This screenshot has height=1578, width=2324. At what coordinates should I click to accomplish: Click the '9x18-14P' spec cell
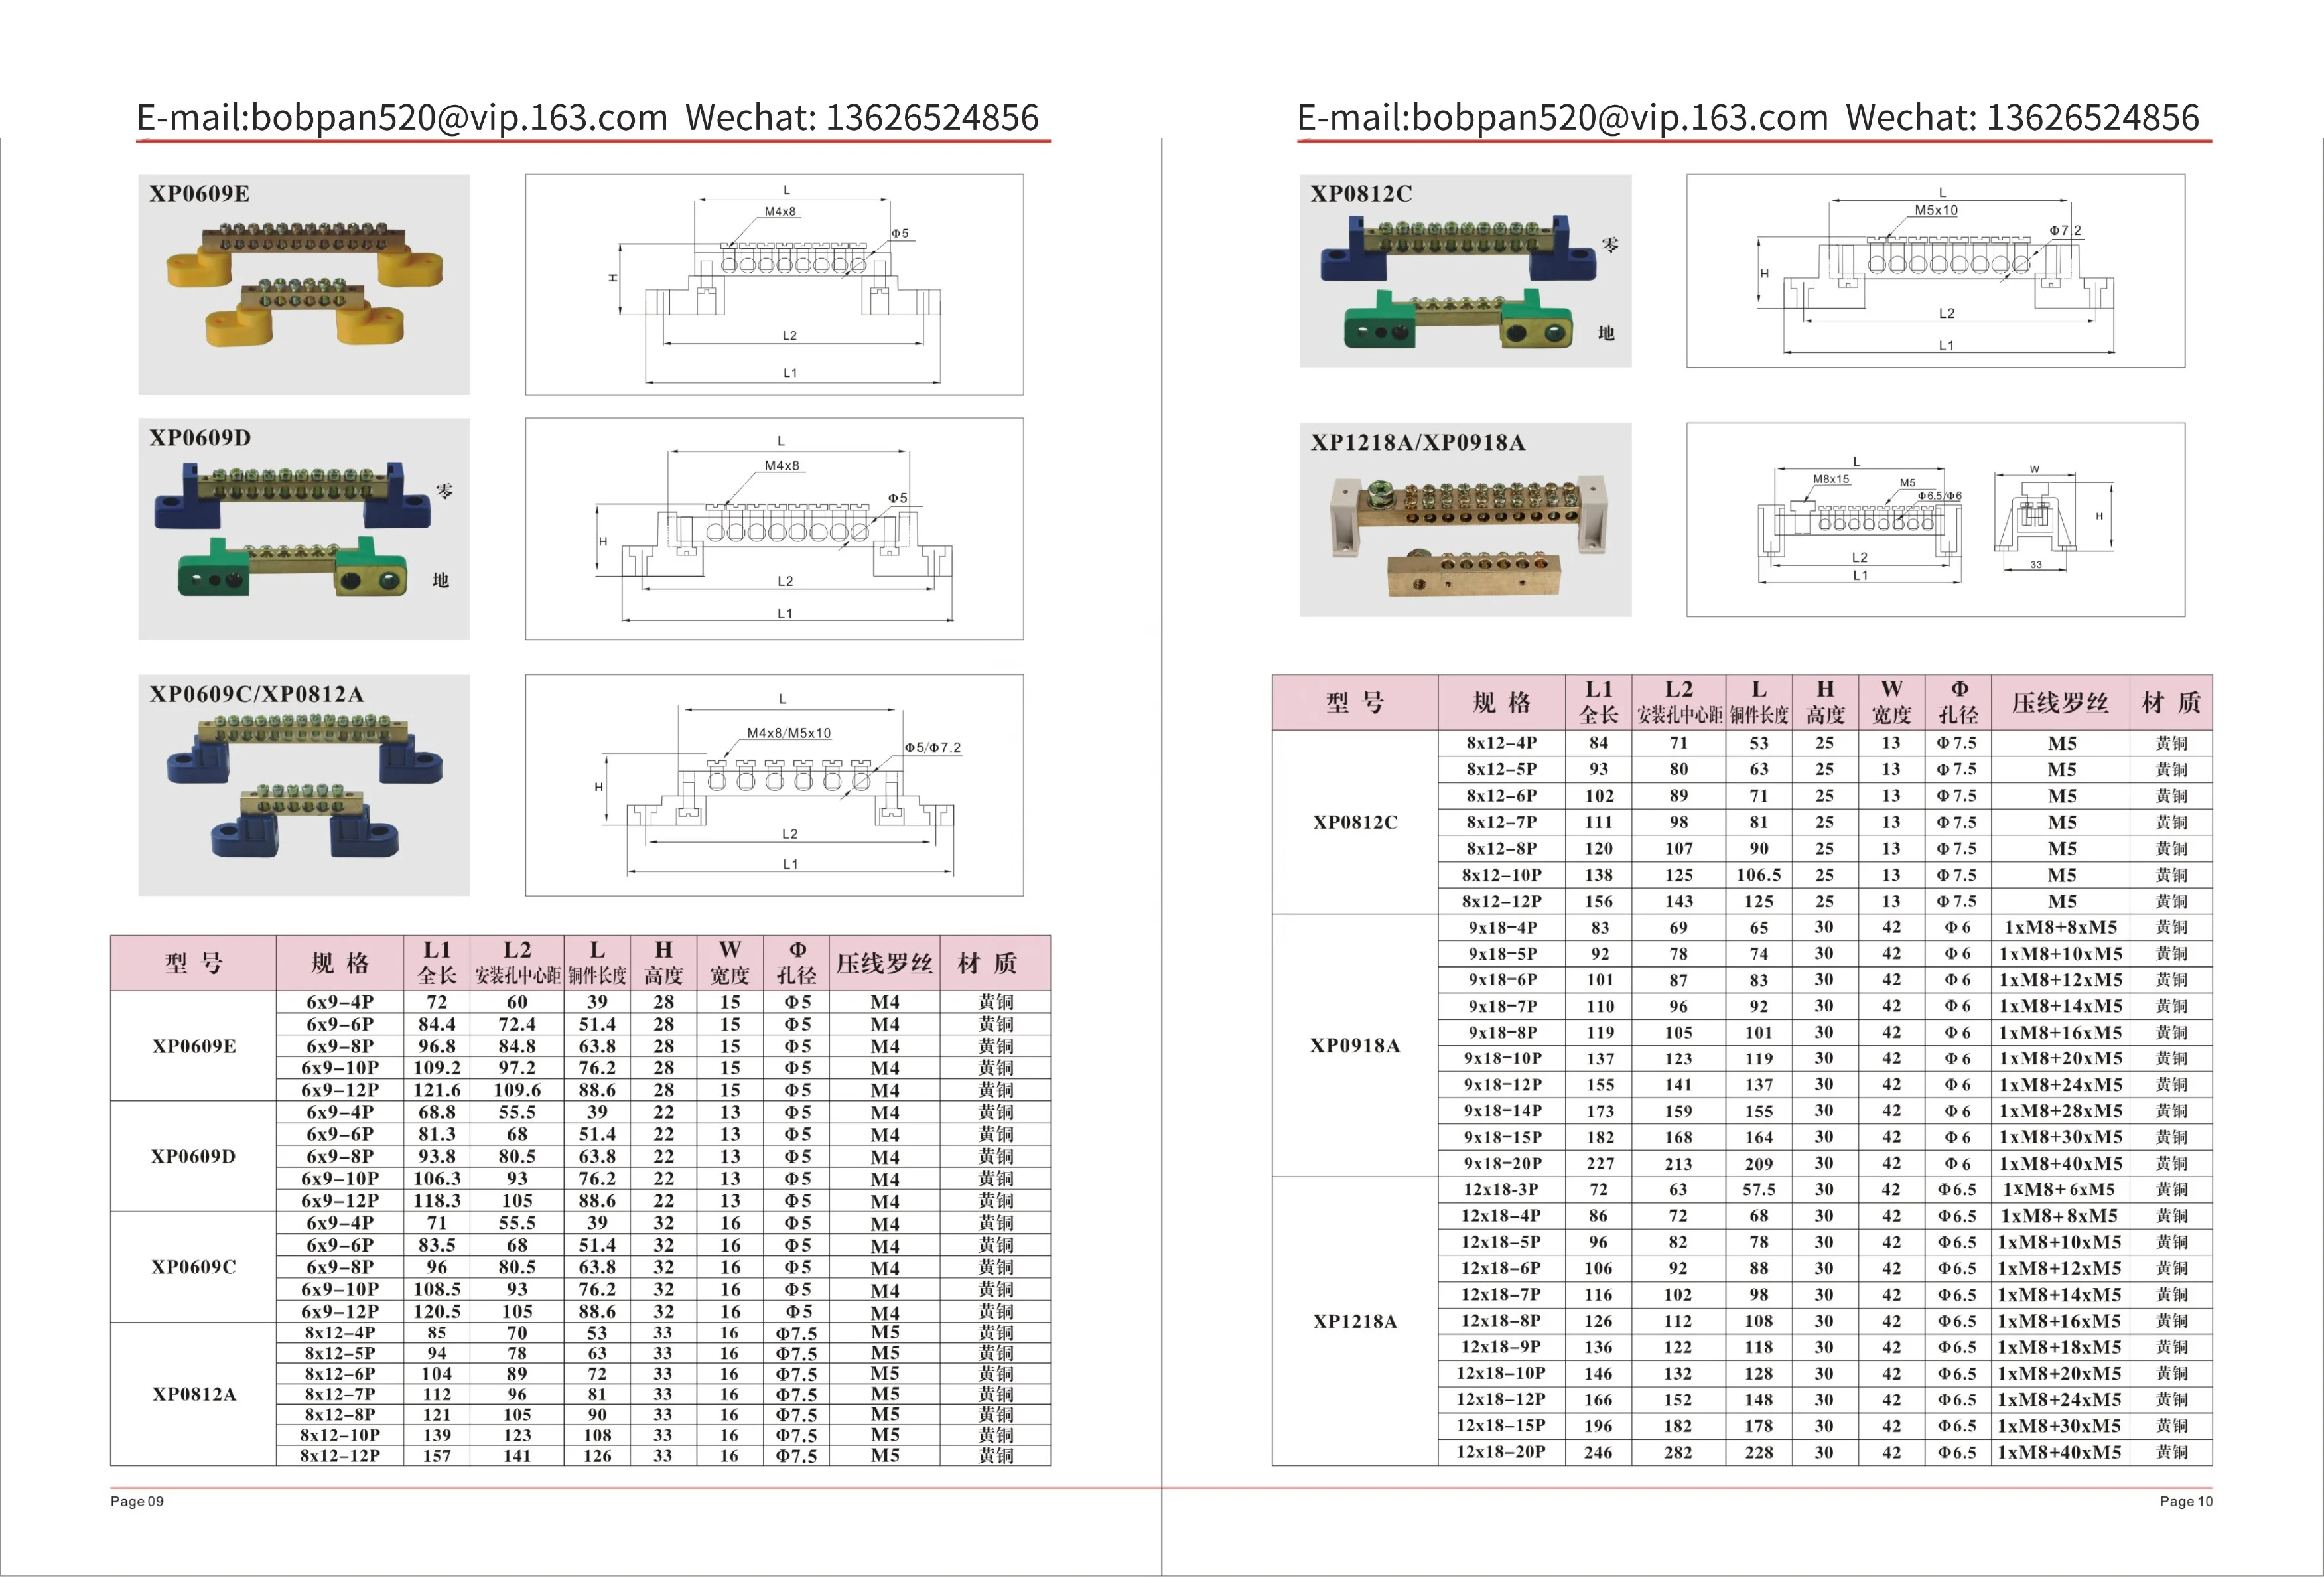1501,1111
